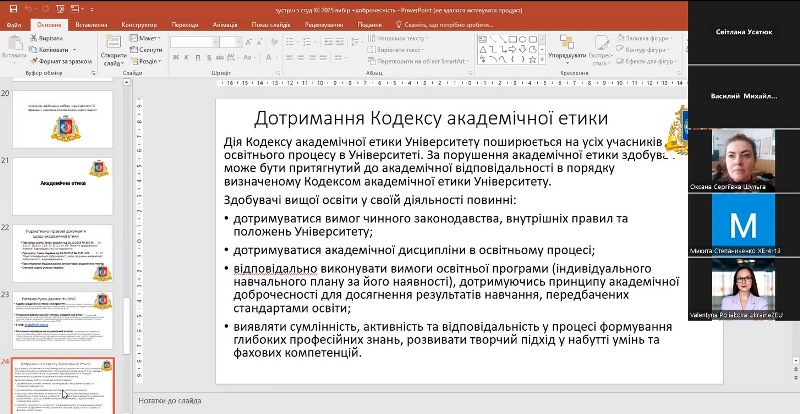Click the Cut (Вирізати) scissors icon
800x414 pixels.
tap(34, 37)
